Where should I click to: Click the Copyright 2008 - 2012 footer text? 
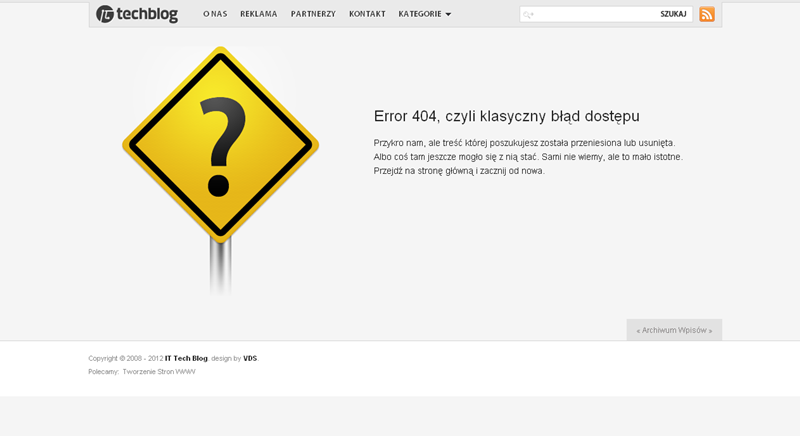pyautogui.click(x=125, y=358)
